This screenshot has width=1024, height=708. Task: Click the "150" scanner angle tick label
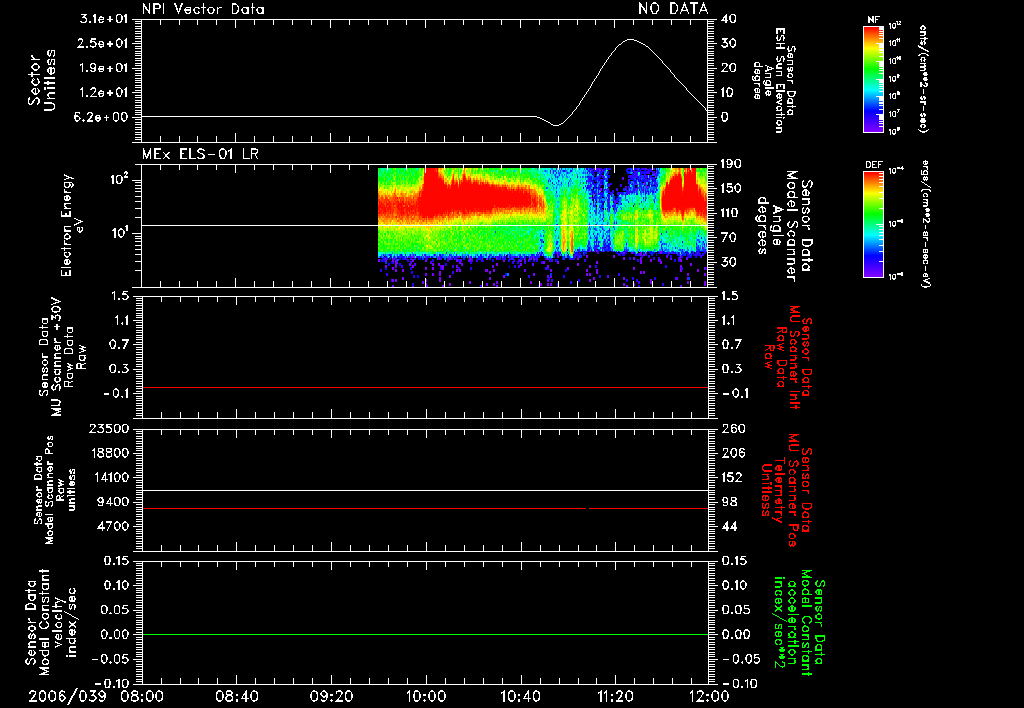(x=733, y=188)
